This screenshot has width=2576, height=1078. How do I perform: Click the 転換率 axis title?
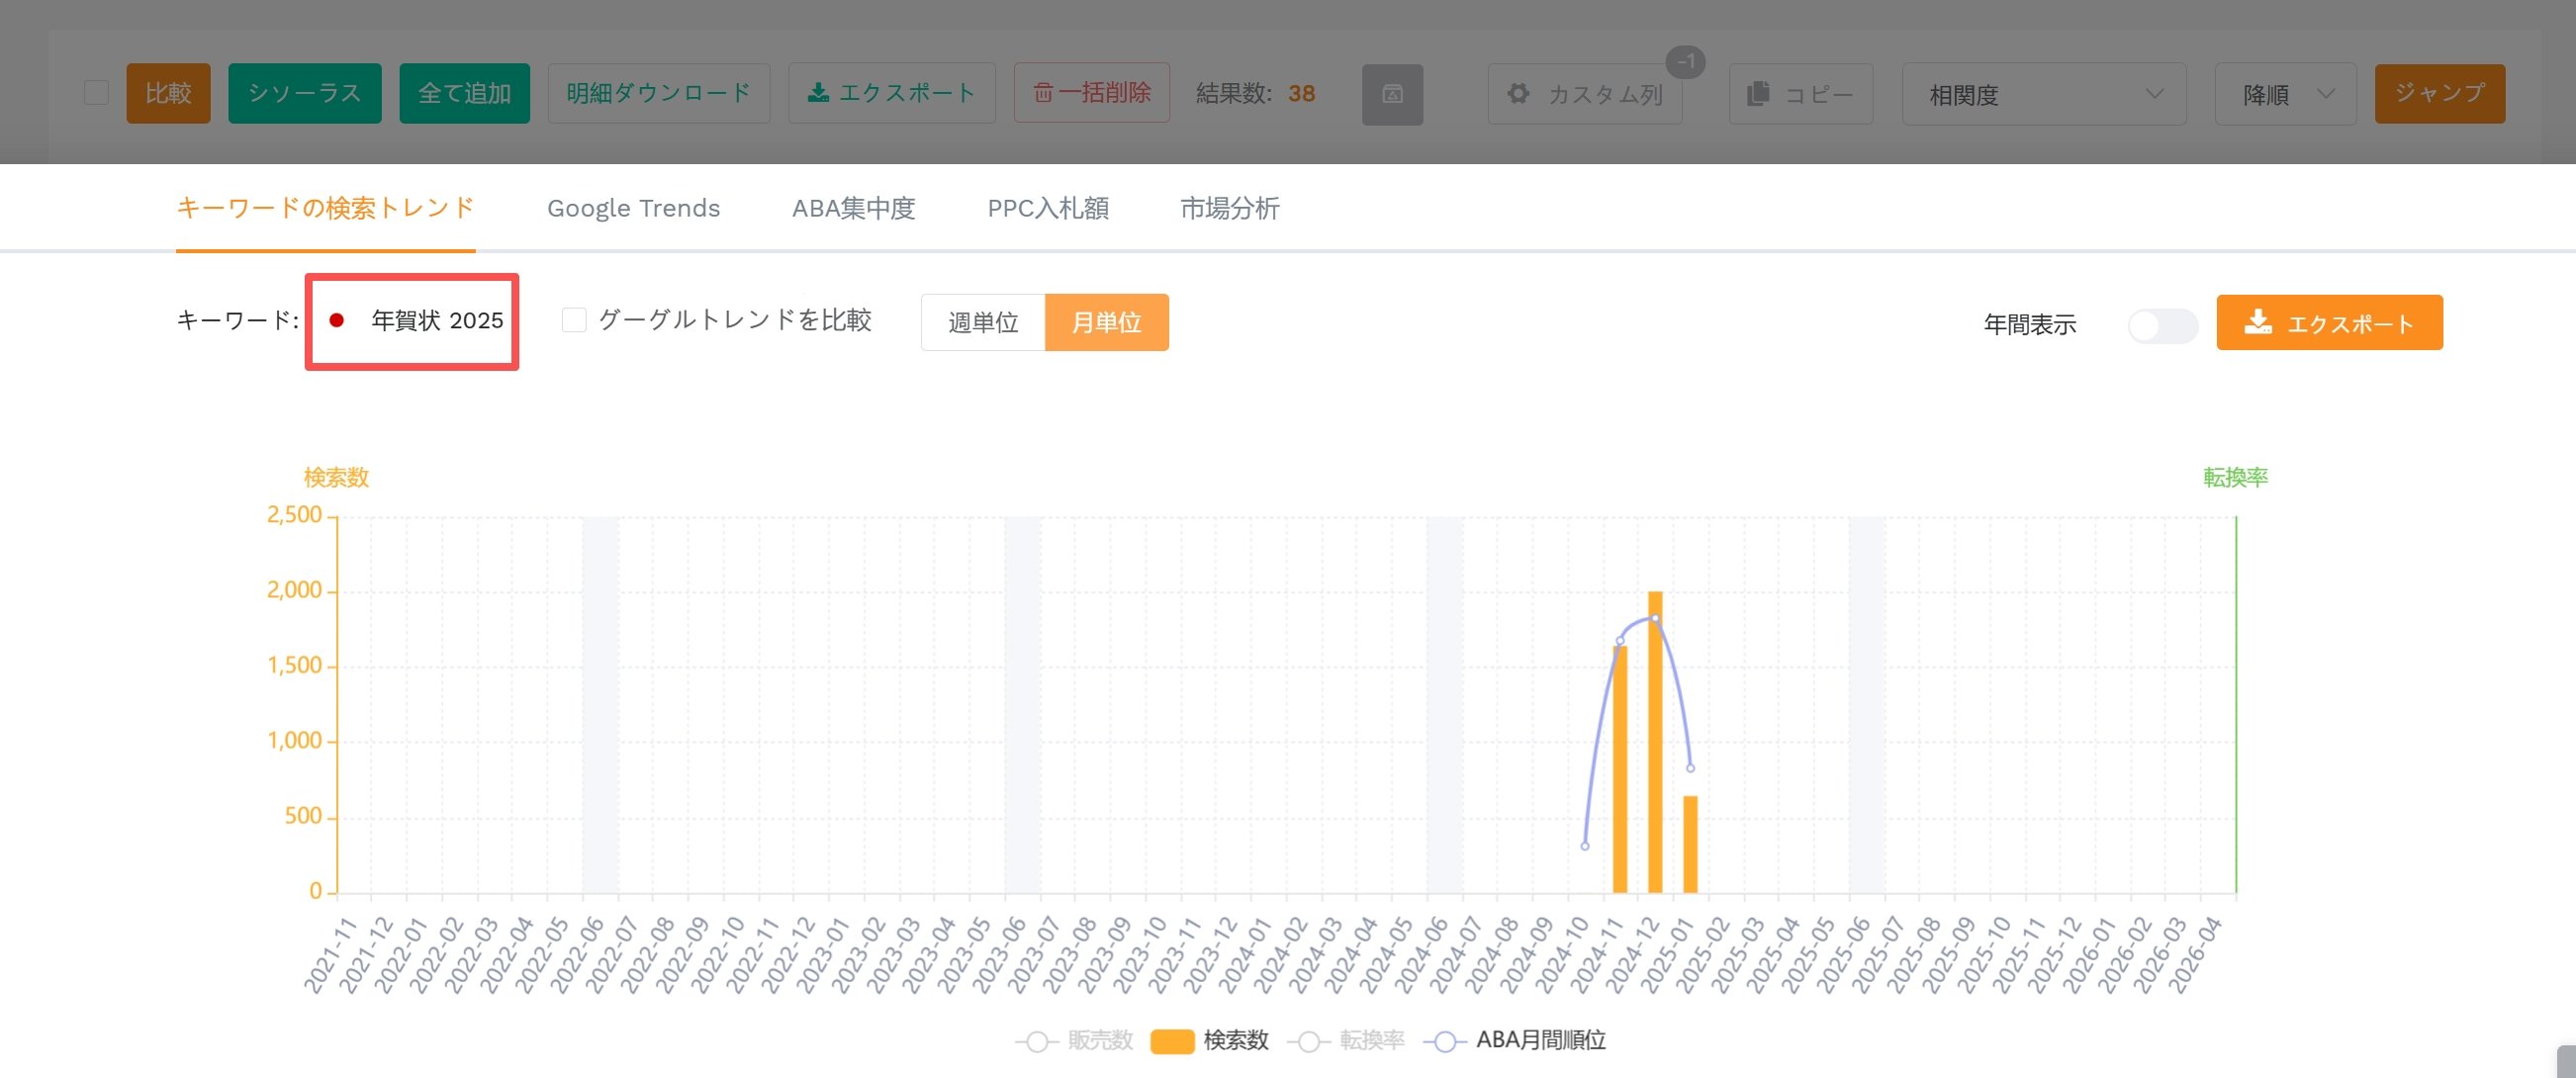click(2235, 478)
